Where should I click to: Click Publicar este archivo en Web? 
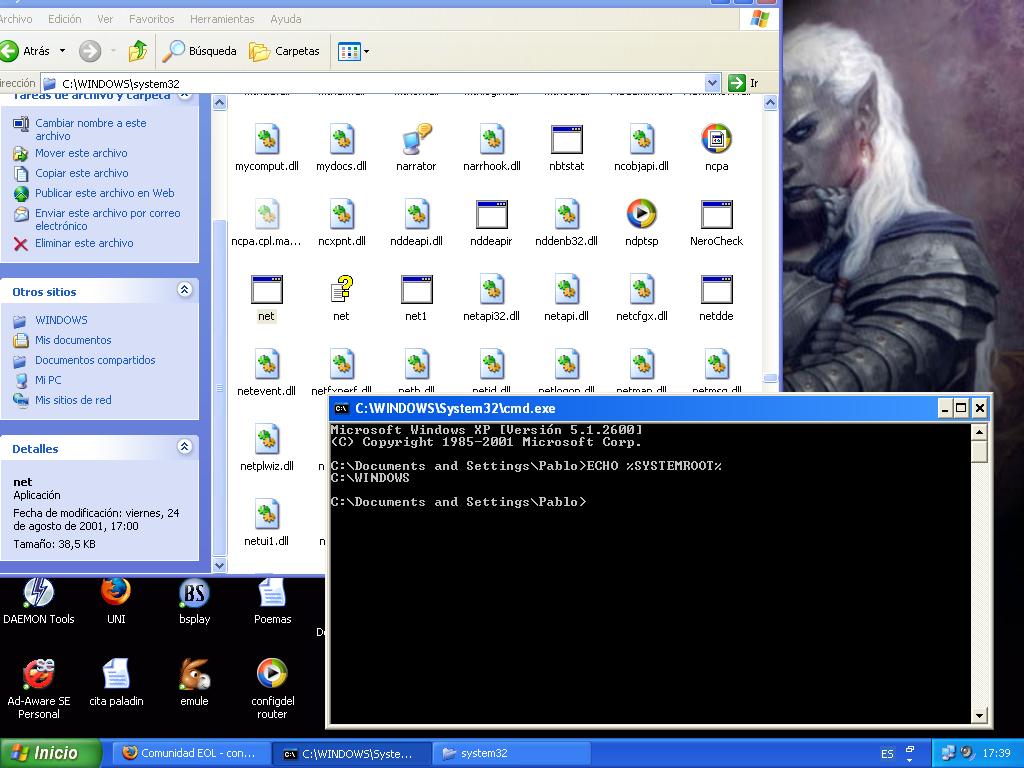104,193
